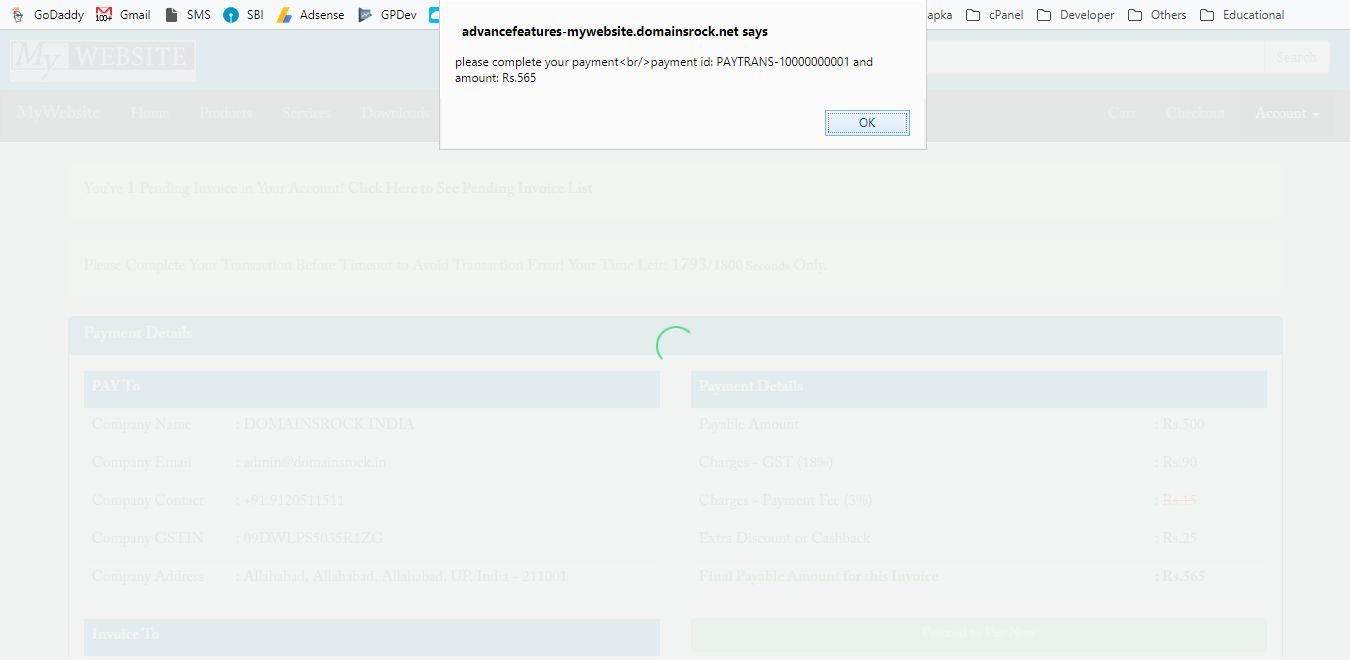Click the GSTIN value 09DWLPS5035R1ZG
The image size is (1350, 660).
point(313,538)
